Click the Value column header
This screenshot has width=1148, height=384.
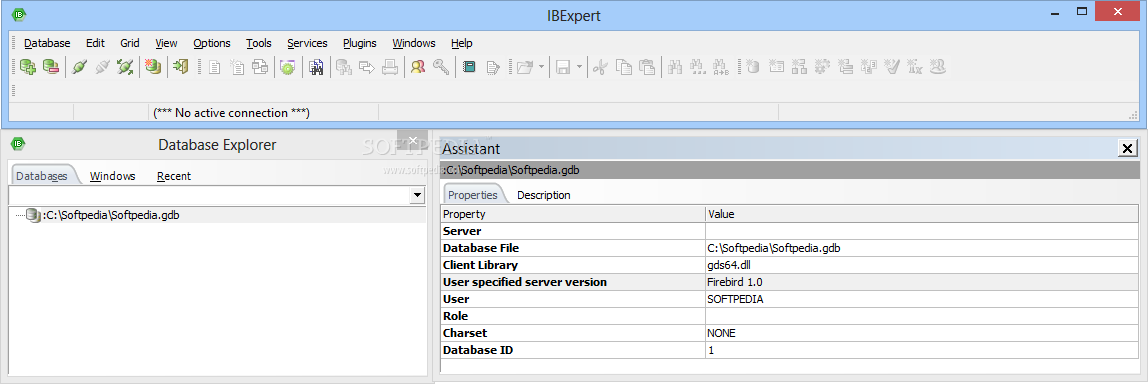coord(922,215)
